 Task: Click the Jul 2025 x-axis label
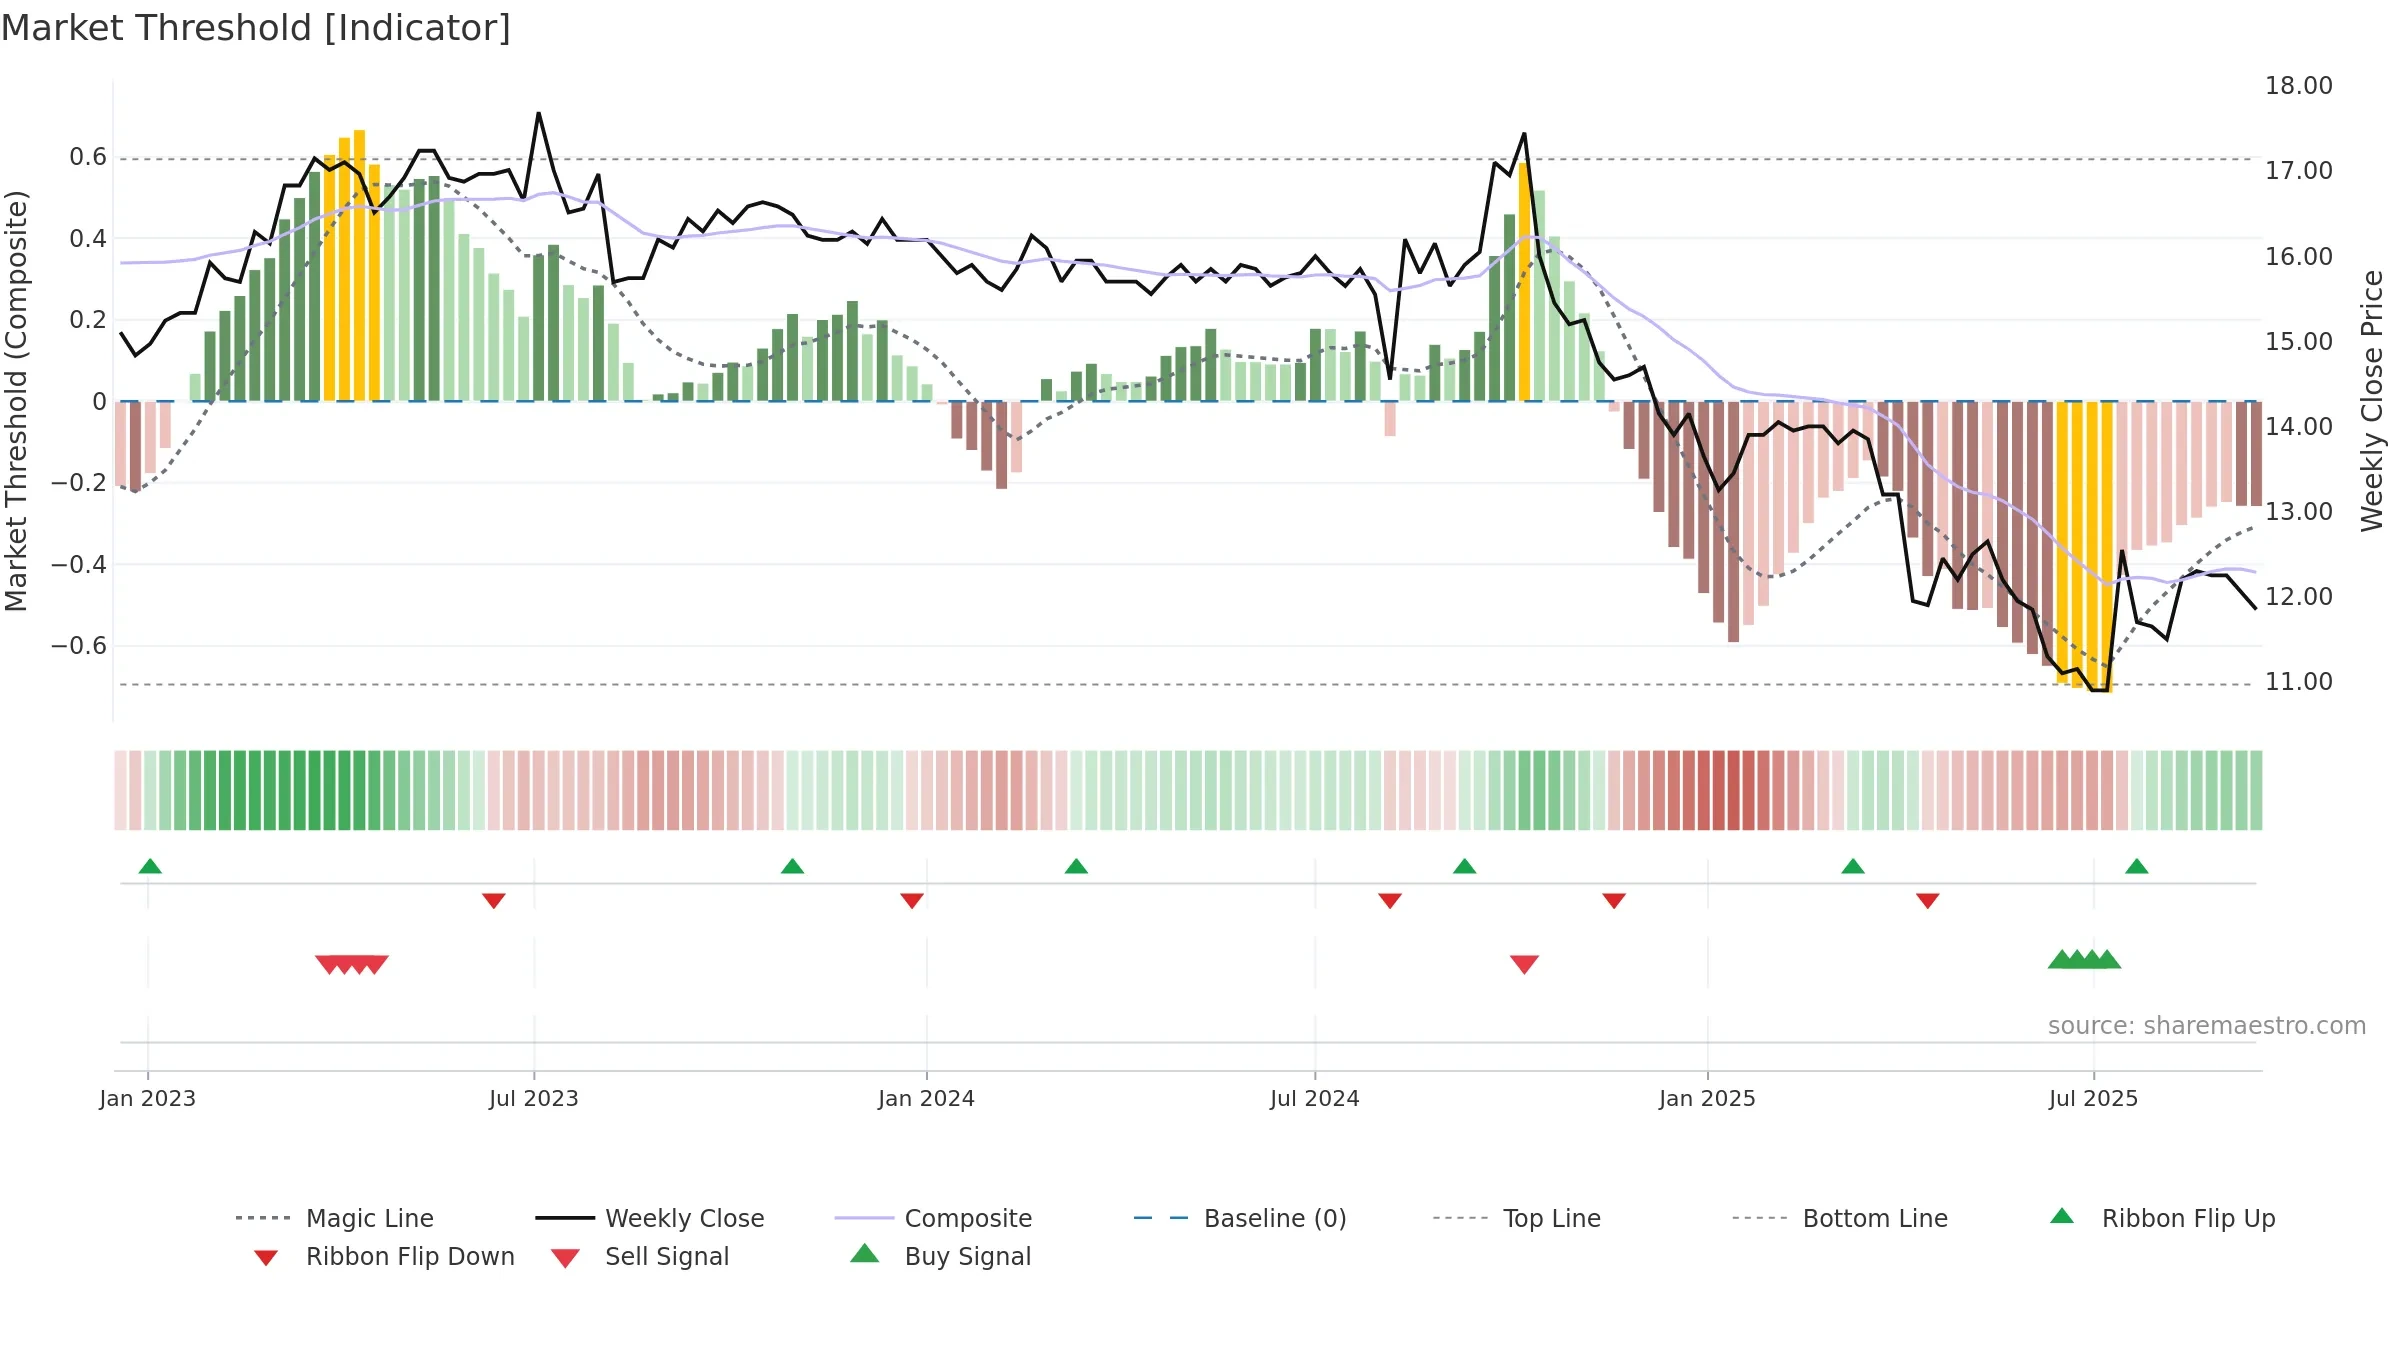coord(2094,1098)
